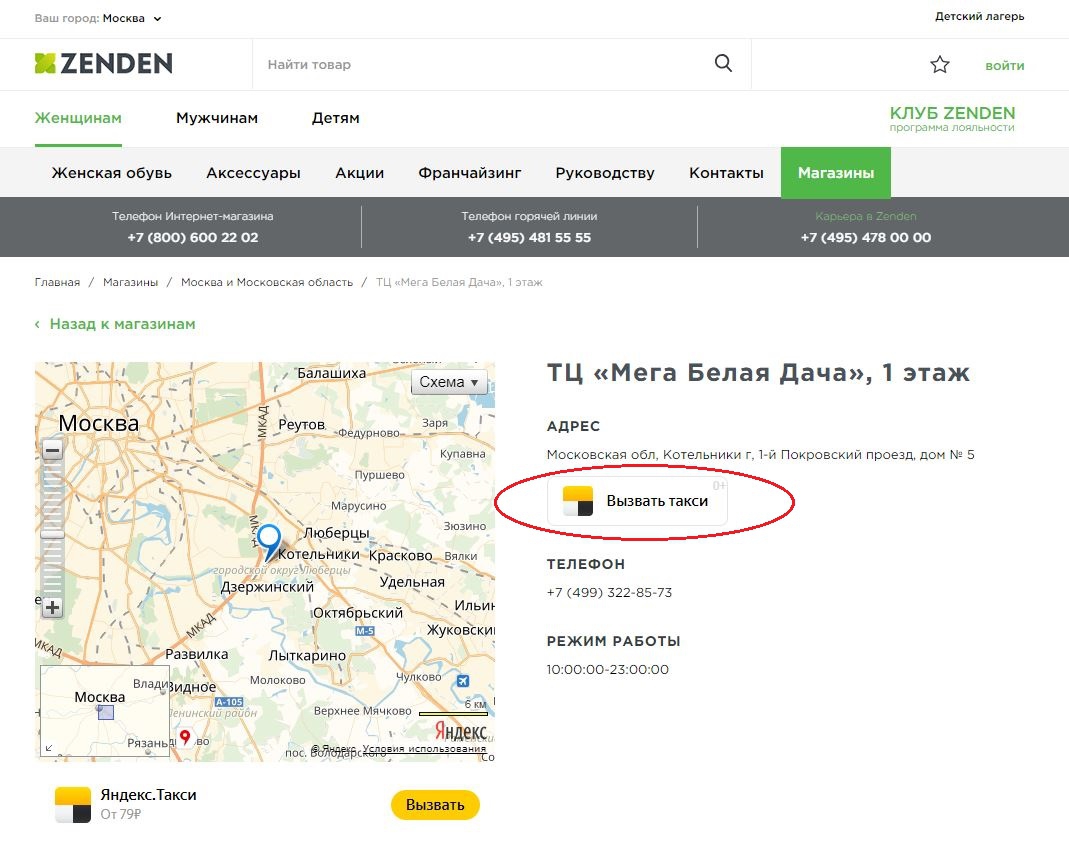The width and height of the screenshot is (1069, 868).
Task: Zoom out the map with the minus button
Action: point(52,450)
